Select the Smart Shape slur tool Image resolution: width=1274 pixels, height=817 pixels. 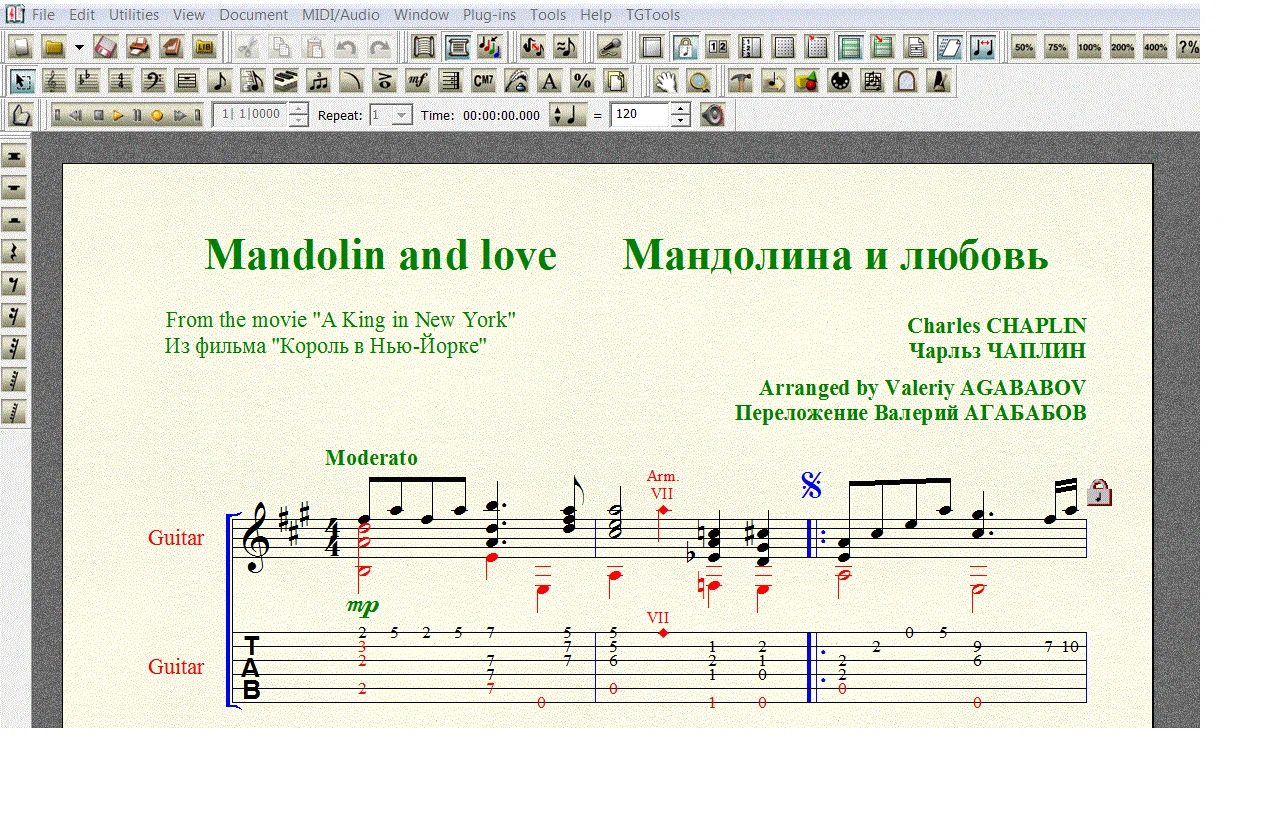[x=350, y=81]
